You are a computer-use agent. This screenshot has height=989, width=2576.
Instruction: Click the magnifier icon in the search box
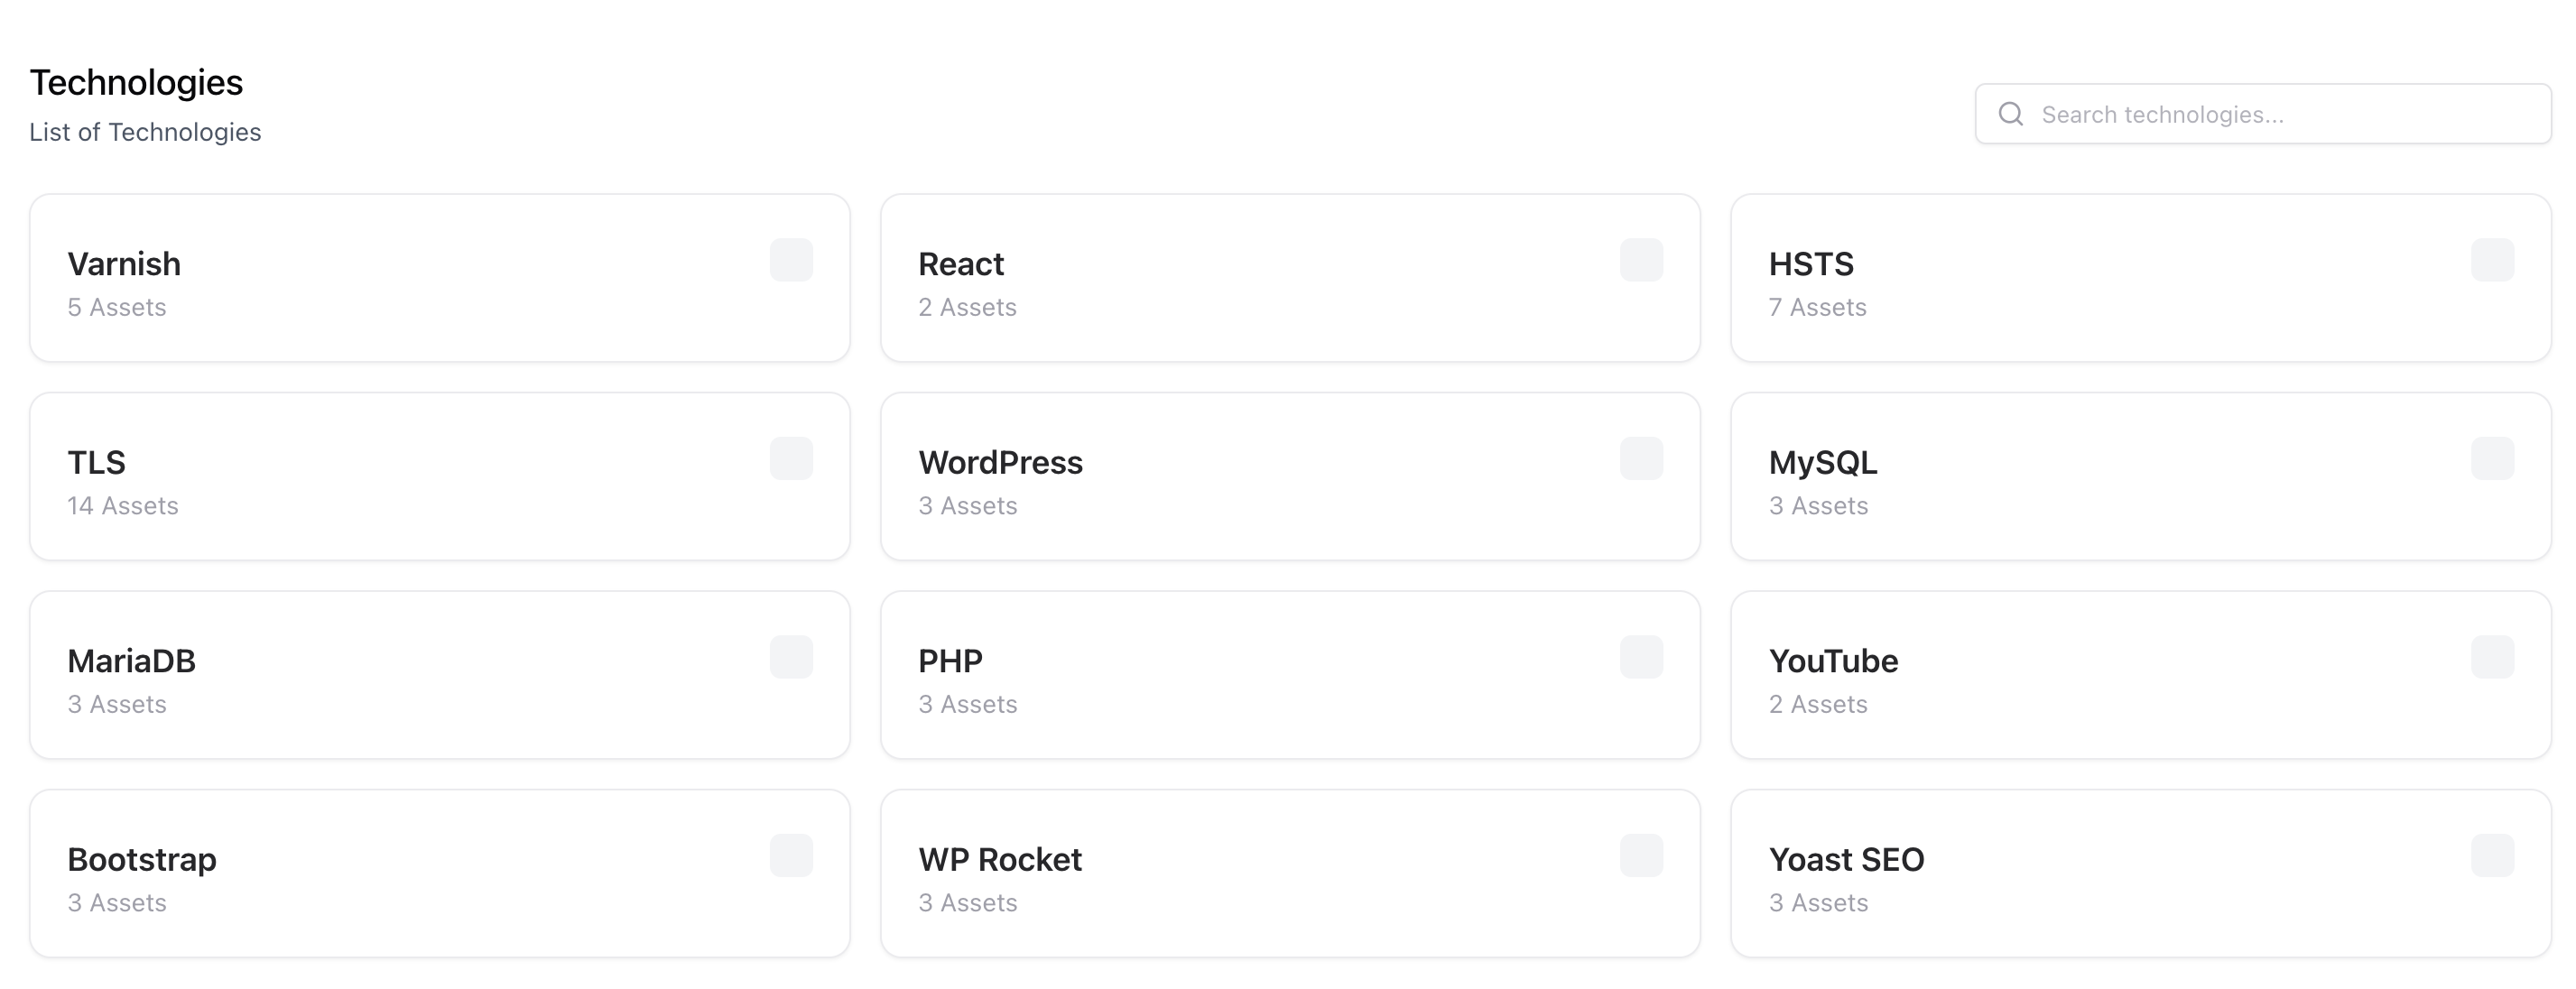click(2011, 114)
